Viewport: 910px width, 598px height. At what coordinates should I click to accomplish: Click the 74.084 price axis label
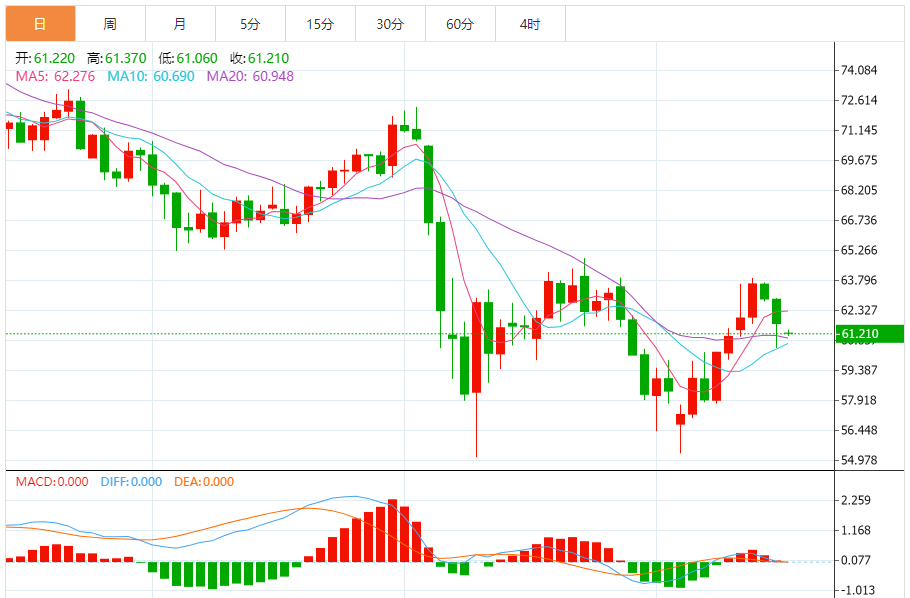(859, 70)
